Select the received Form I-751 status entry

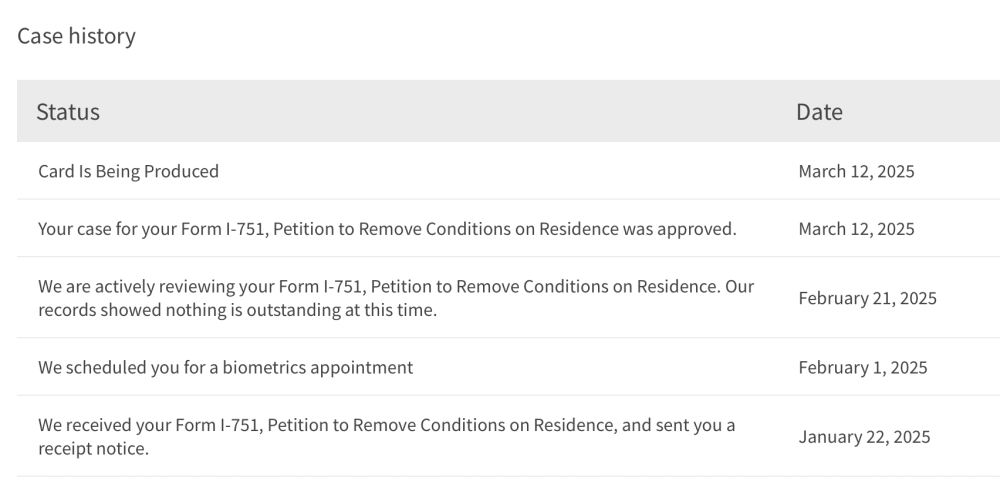(386, 436)
